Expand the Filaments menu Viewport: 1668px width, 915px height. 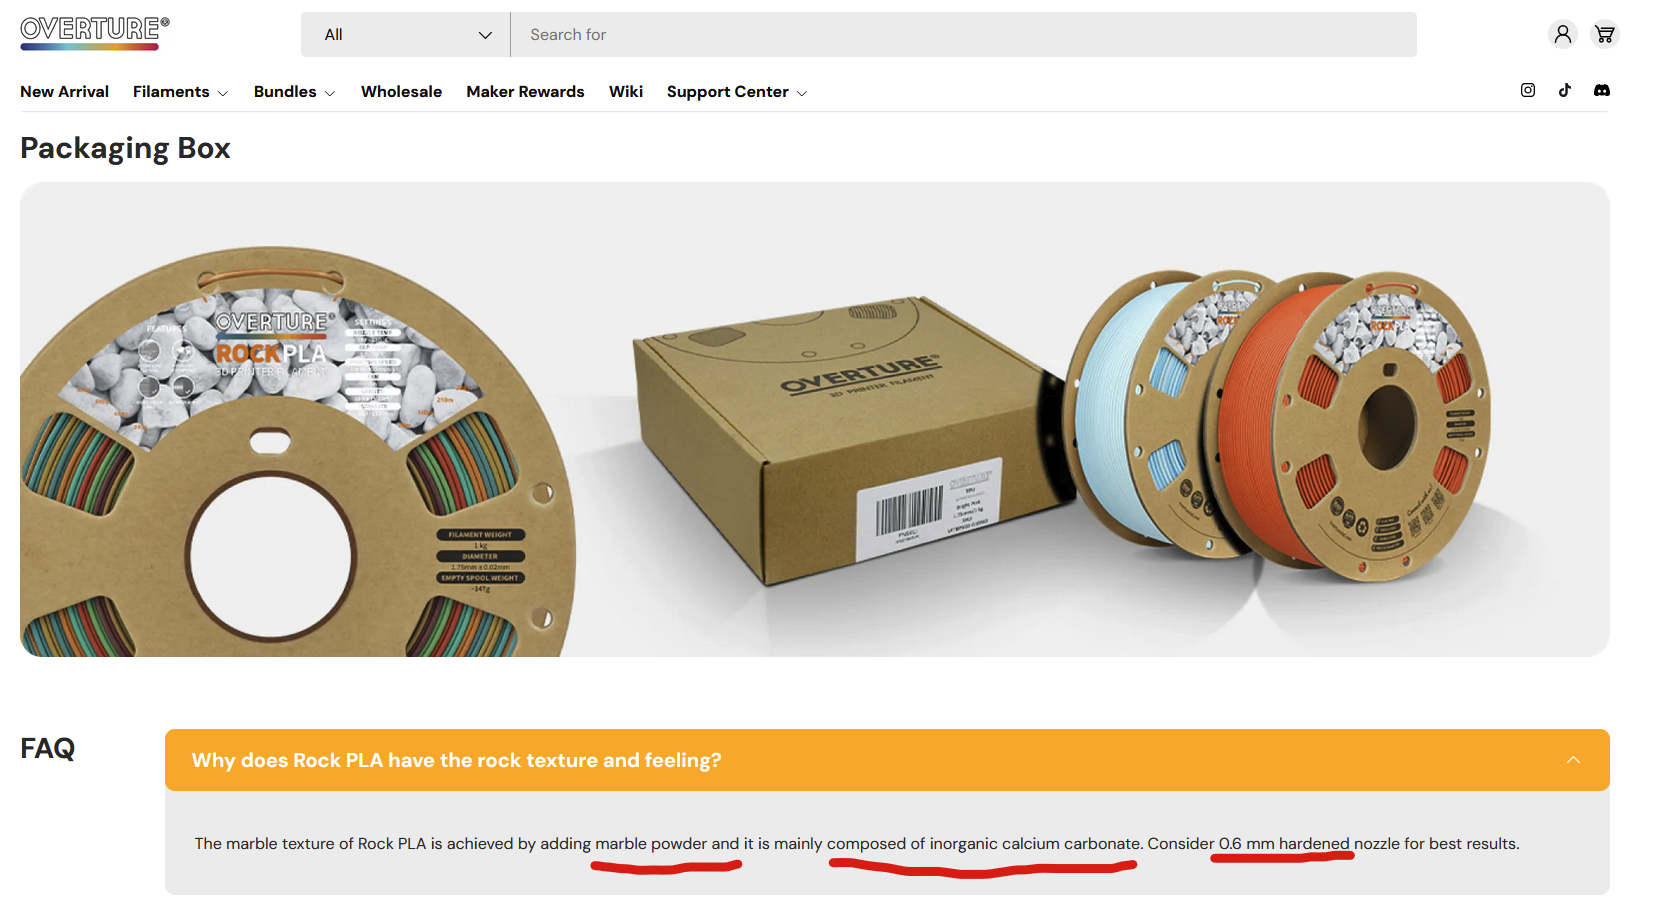click(180, 92)
